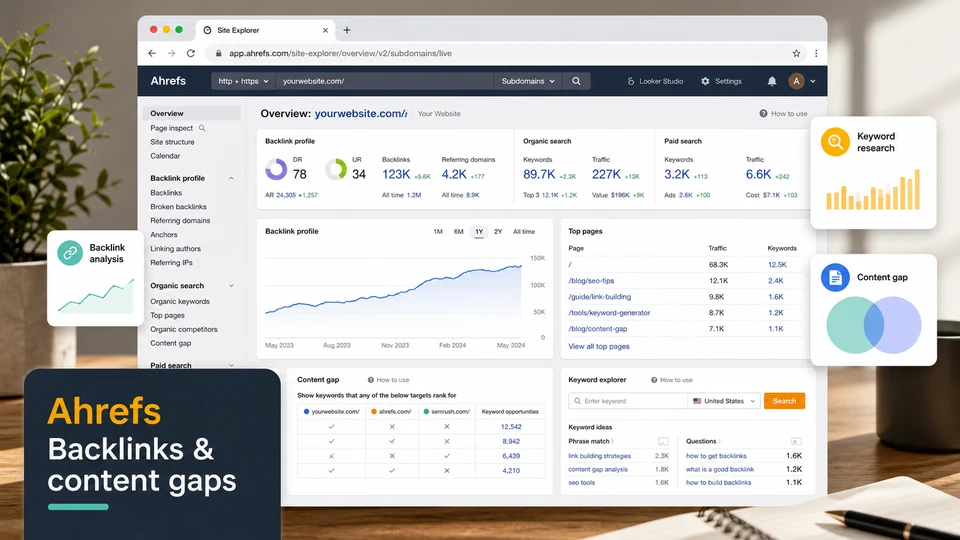
Task: Collapse the Backlink profile sidebar section
Action: pyautogui.click(x=231, y=178)
